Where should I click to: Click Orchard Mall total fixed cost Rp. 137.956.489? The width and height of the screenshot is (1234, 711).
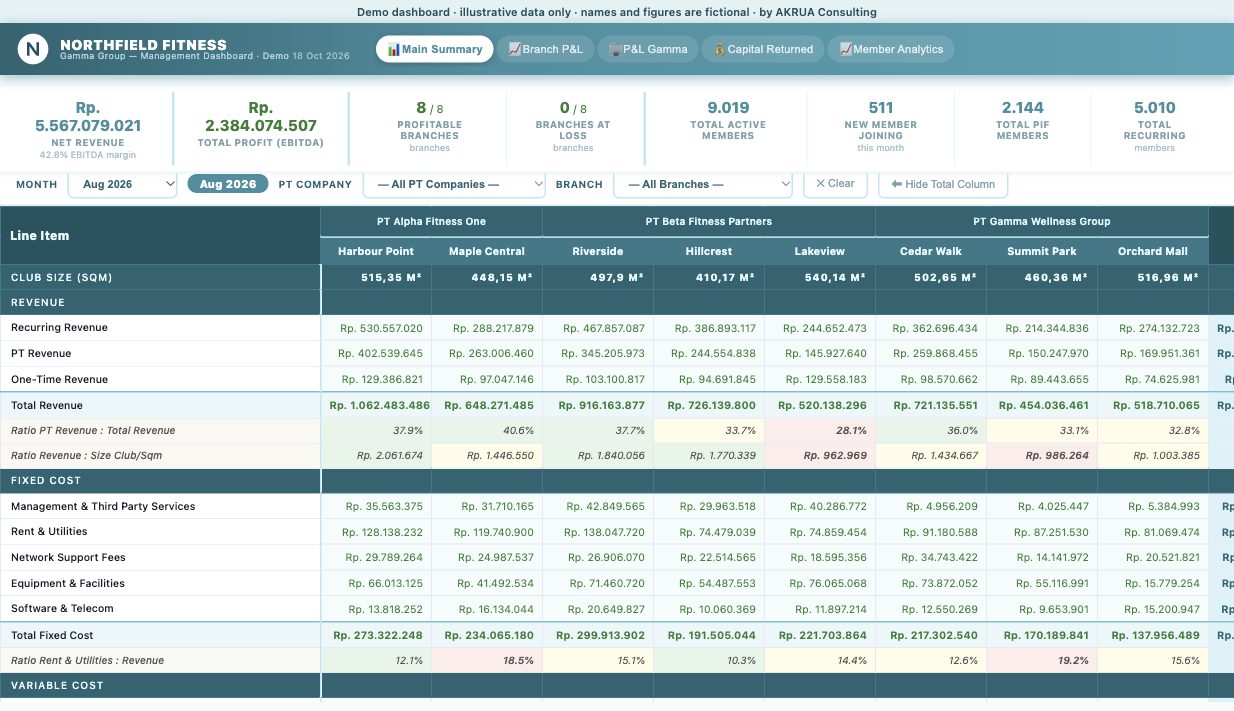point(1153,636)
